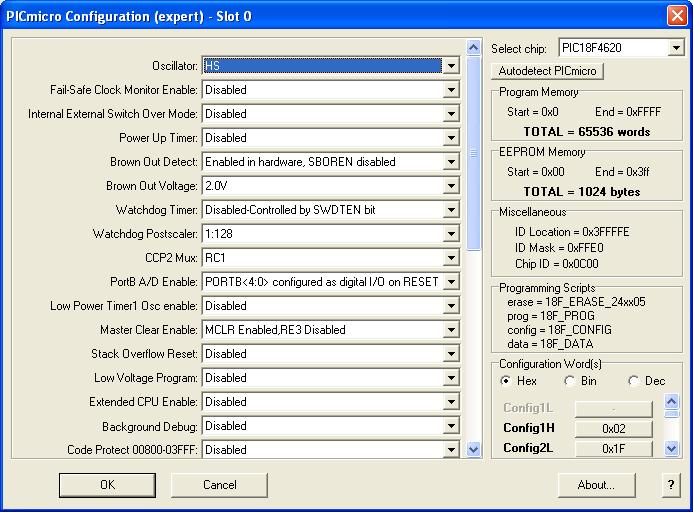Click 'Chip ID = 0x0C00' text
693x512 pixels.
pos(557,264)
